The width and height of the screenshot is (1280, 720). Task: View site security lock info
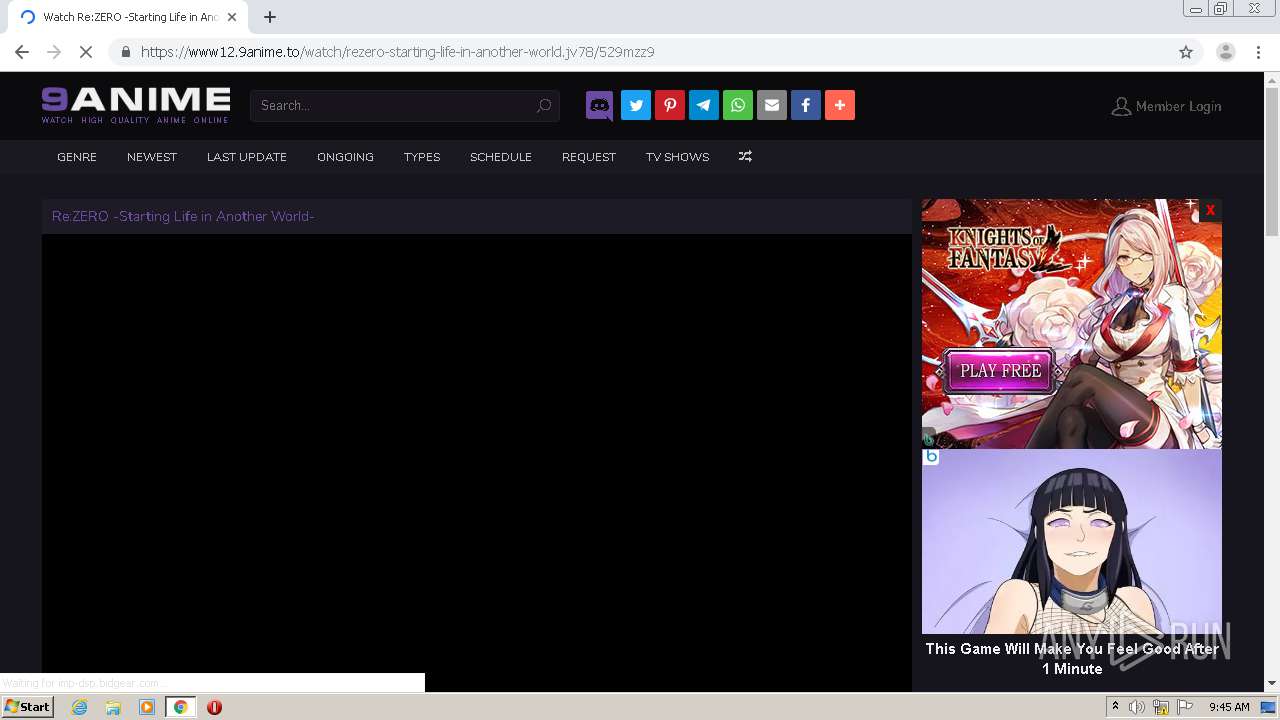tap(126, 52)
